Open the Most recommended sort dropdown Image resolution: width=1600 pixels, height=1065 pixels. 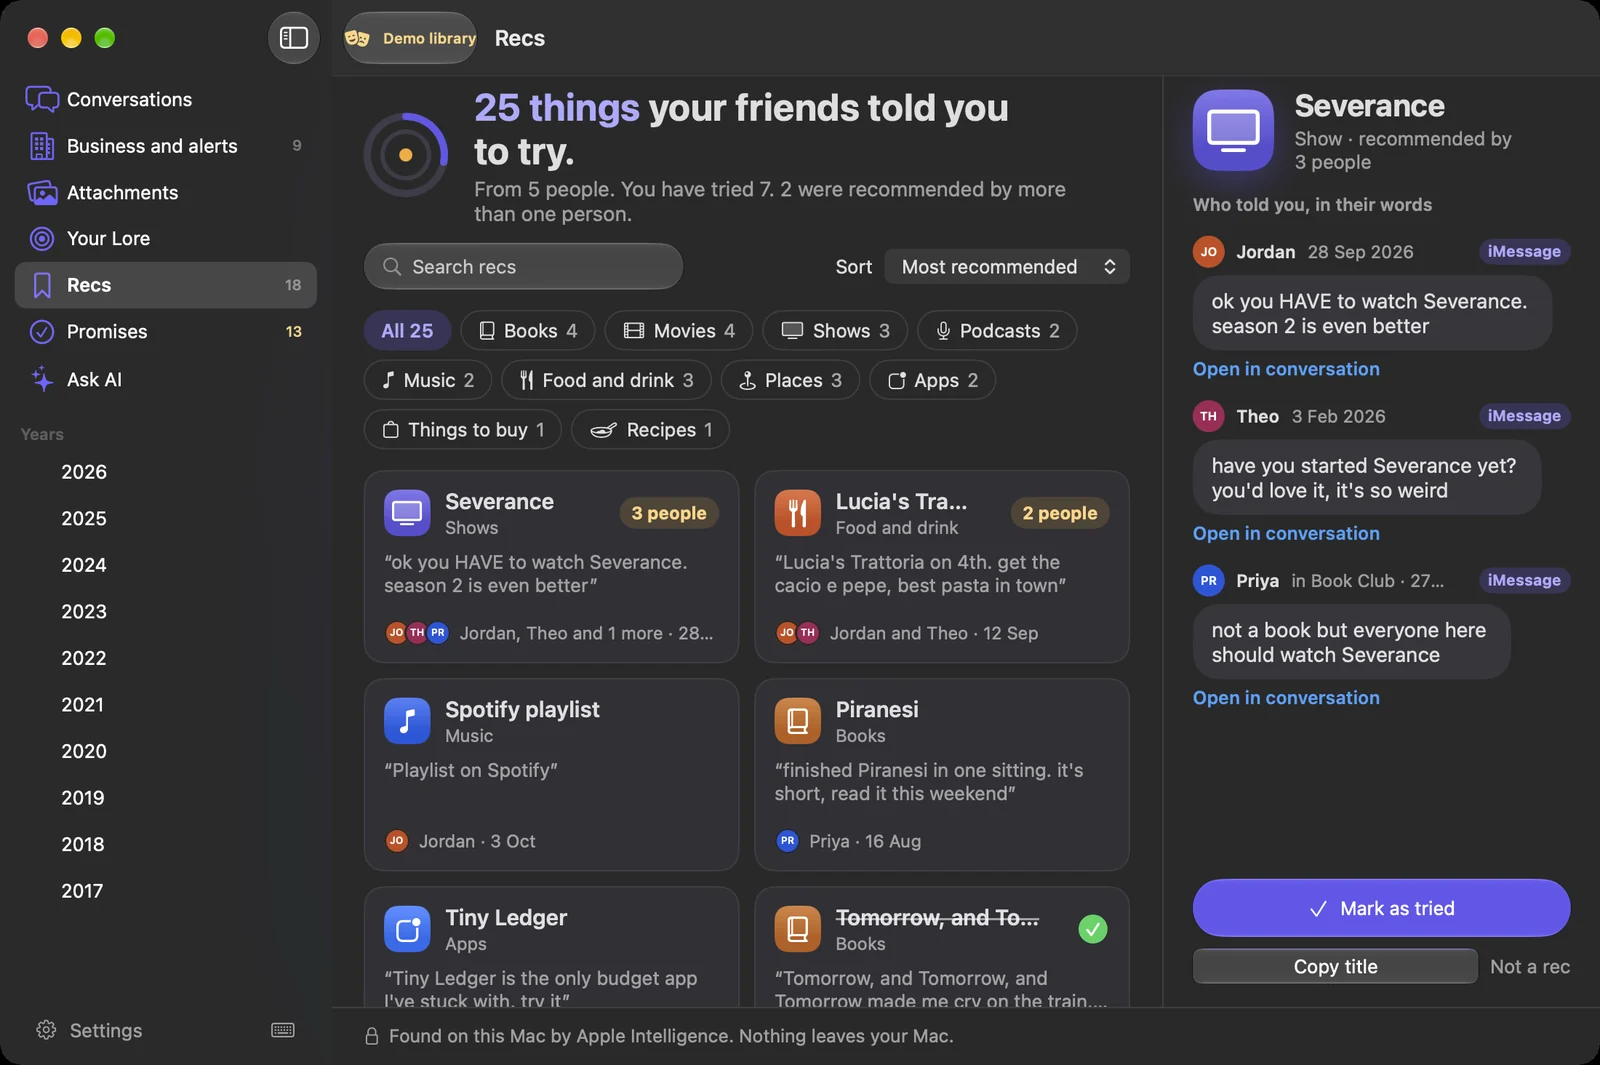[1007, 267]
